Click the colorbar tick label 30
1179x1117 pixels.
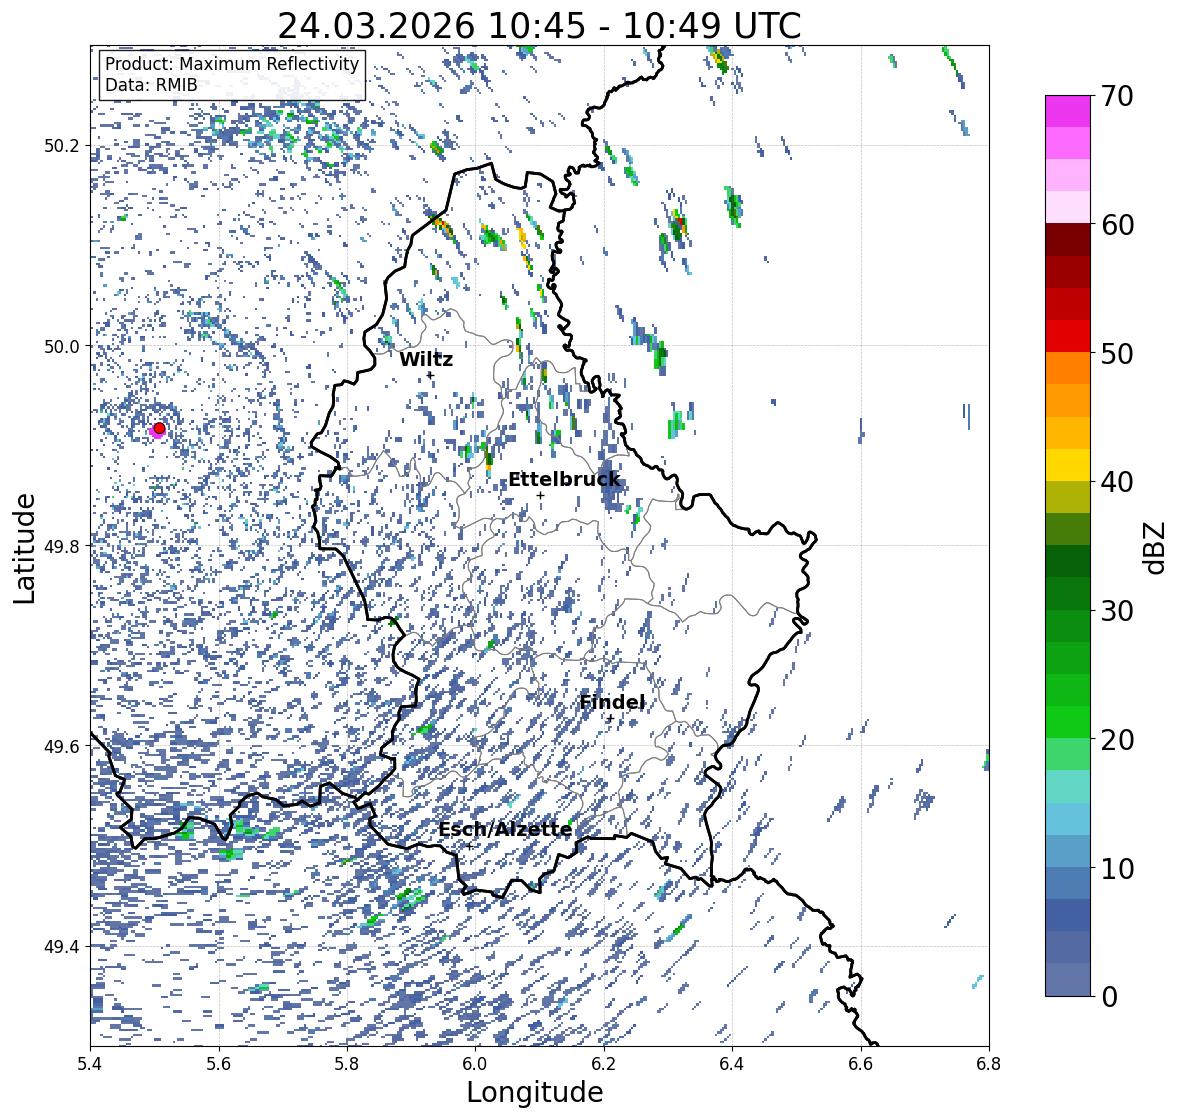pos(1117,611)
